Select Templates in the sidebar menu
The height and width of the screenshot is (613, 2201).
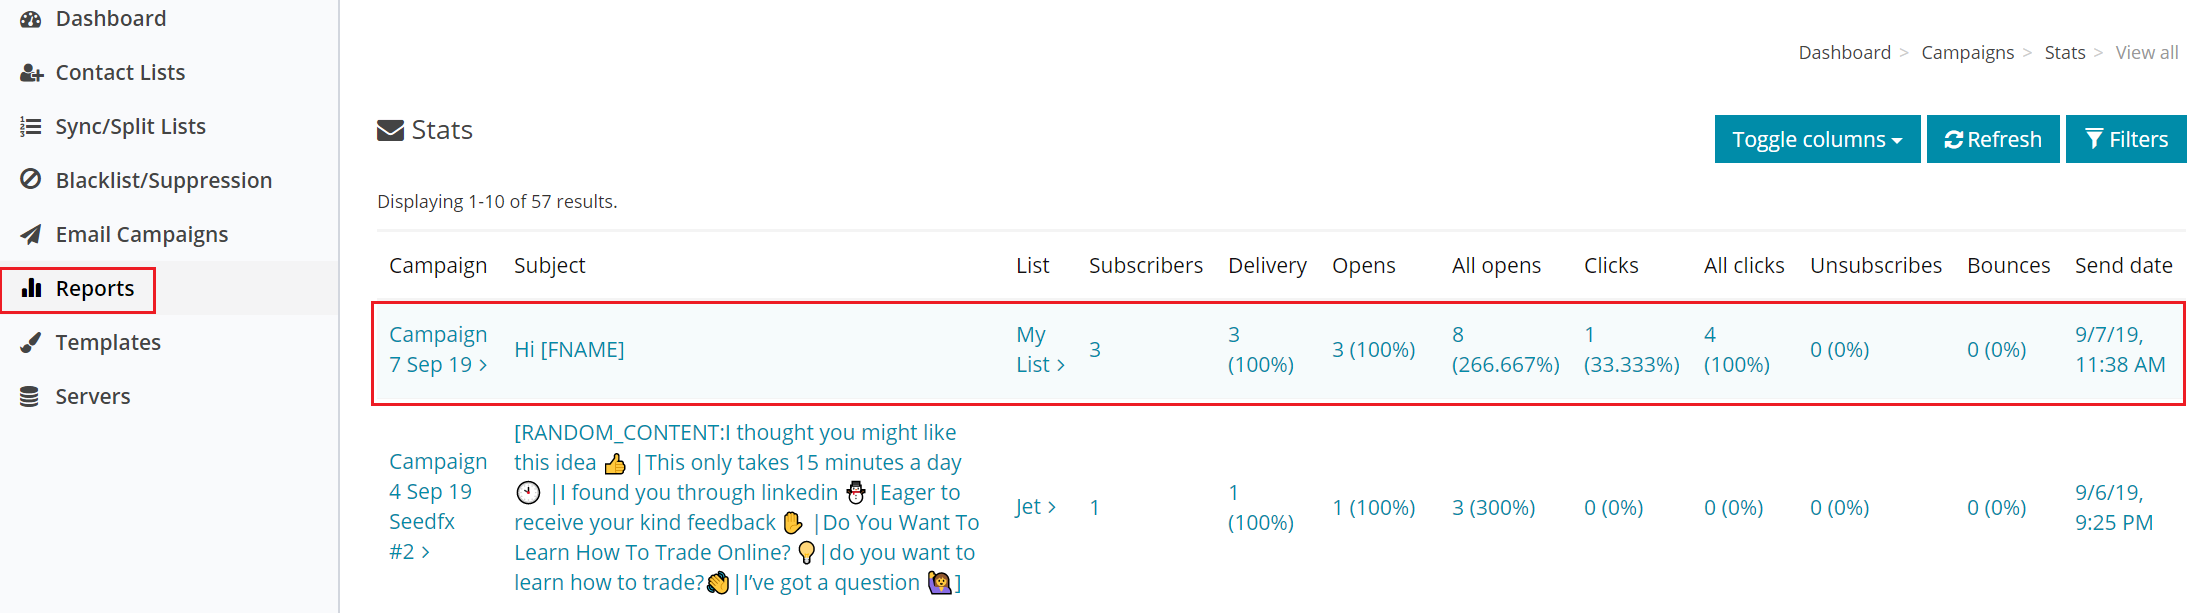[x=108, y=342]
